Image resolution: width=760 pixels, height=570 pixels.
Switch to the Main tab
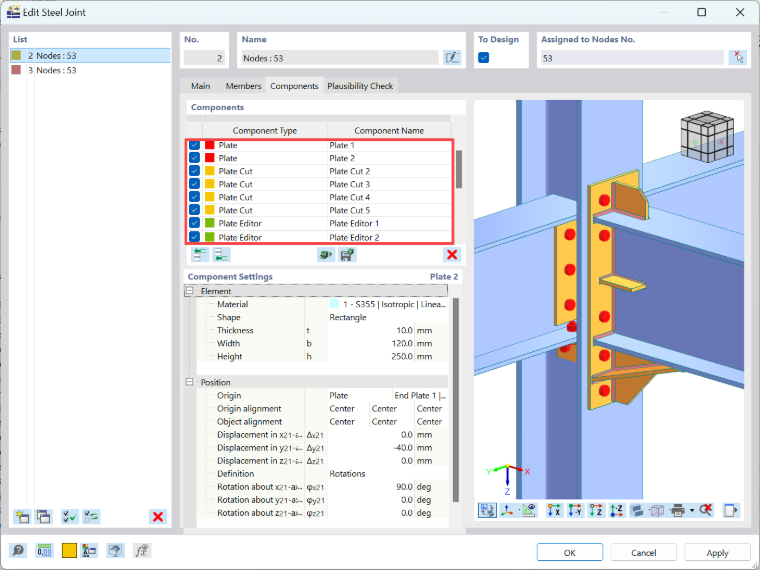200,86
